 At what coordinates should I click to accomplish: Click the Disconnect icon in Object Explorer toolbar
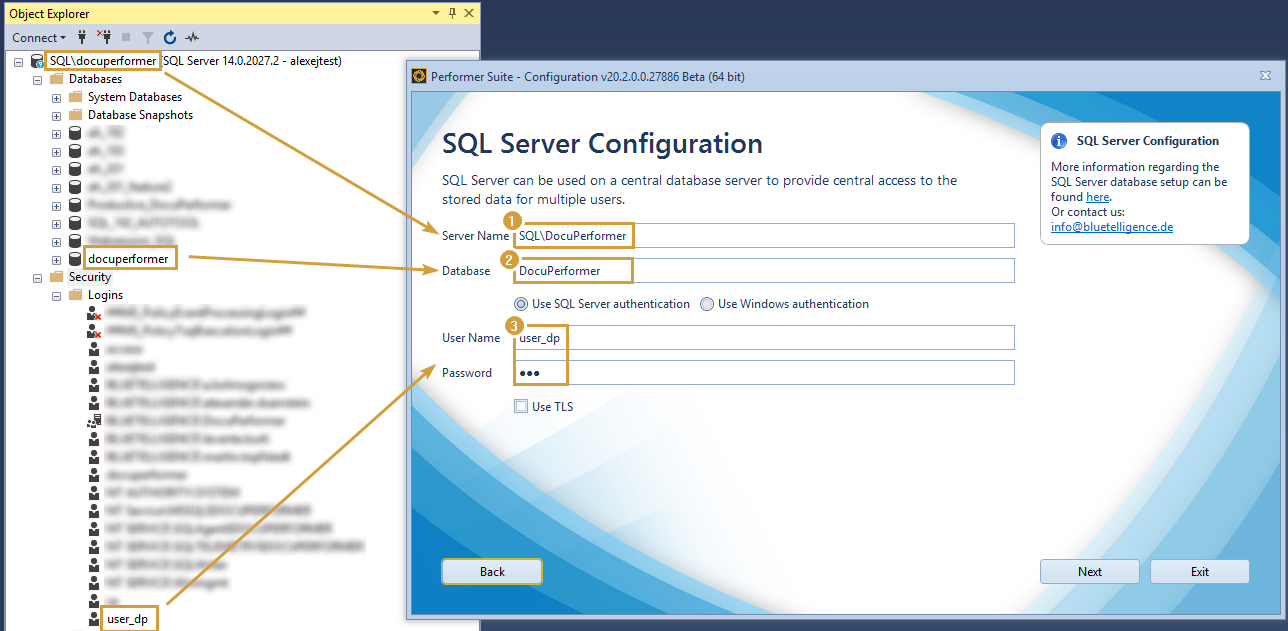click(x=104, y=37)
